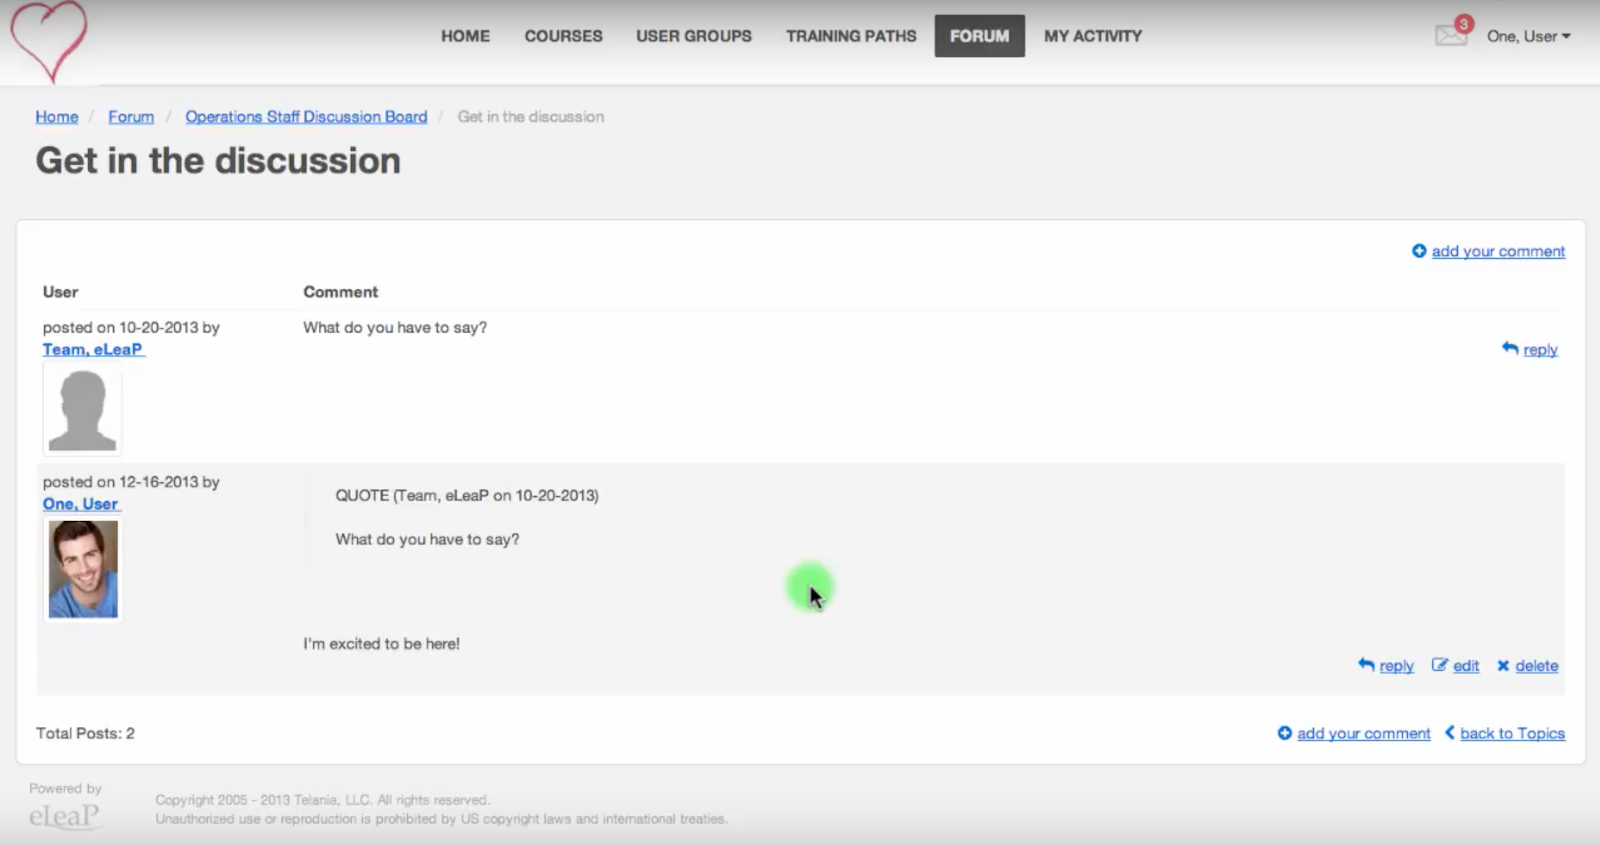Click the heart logo
The height and width of the screenshot is (845, 1600).
tap(49, 40)
